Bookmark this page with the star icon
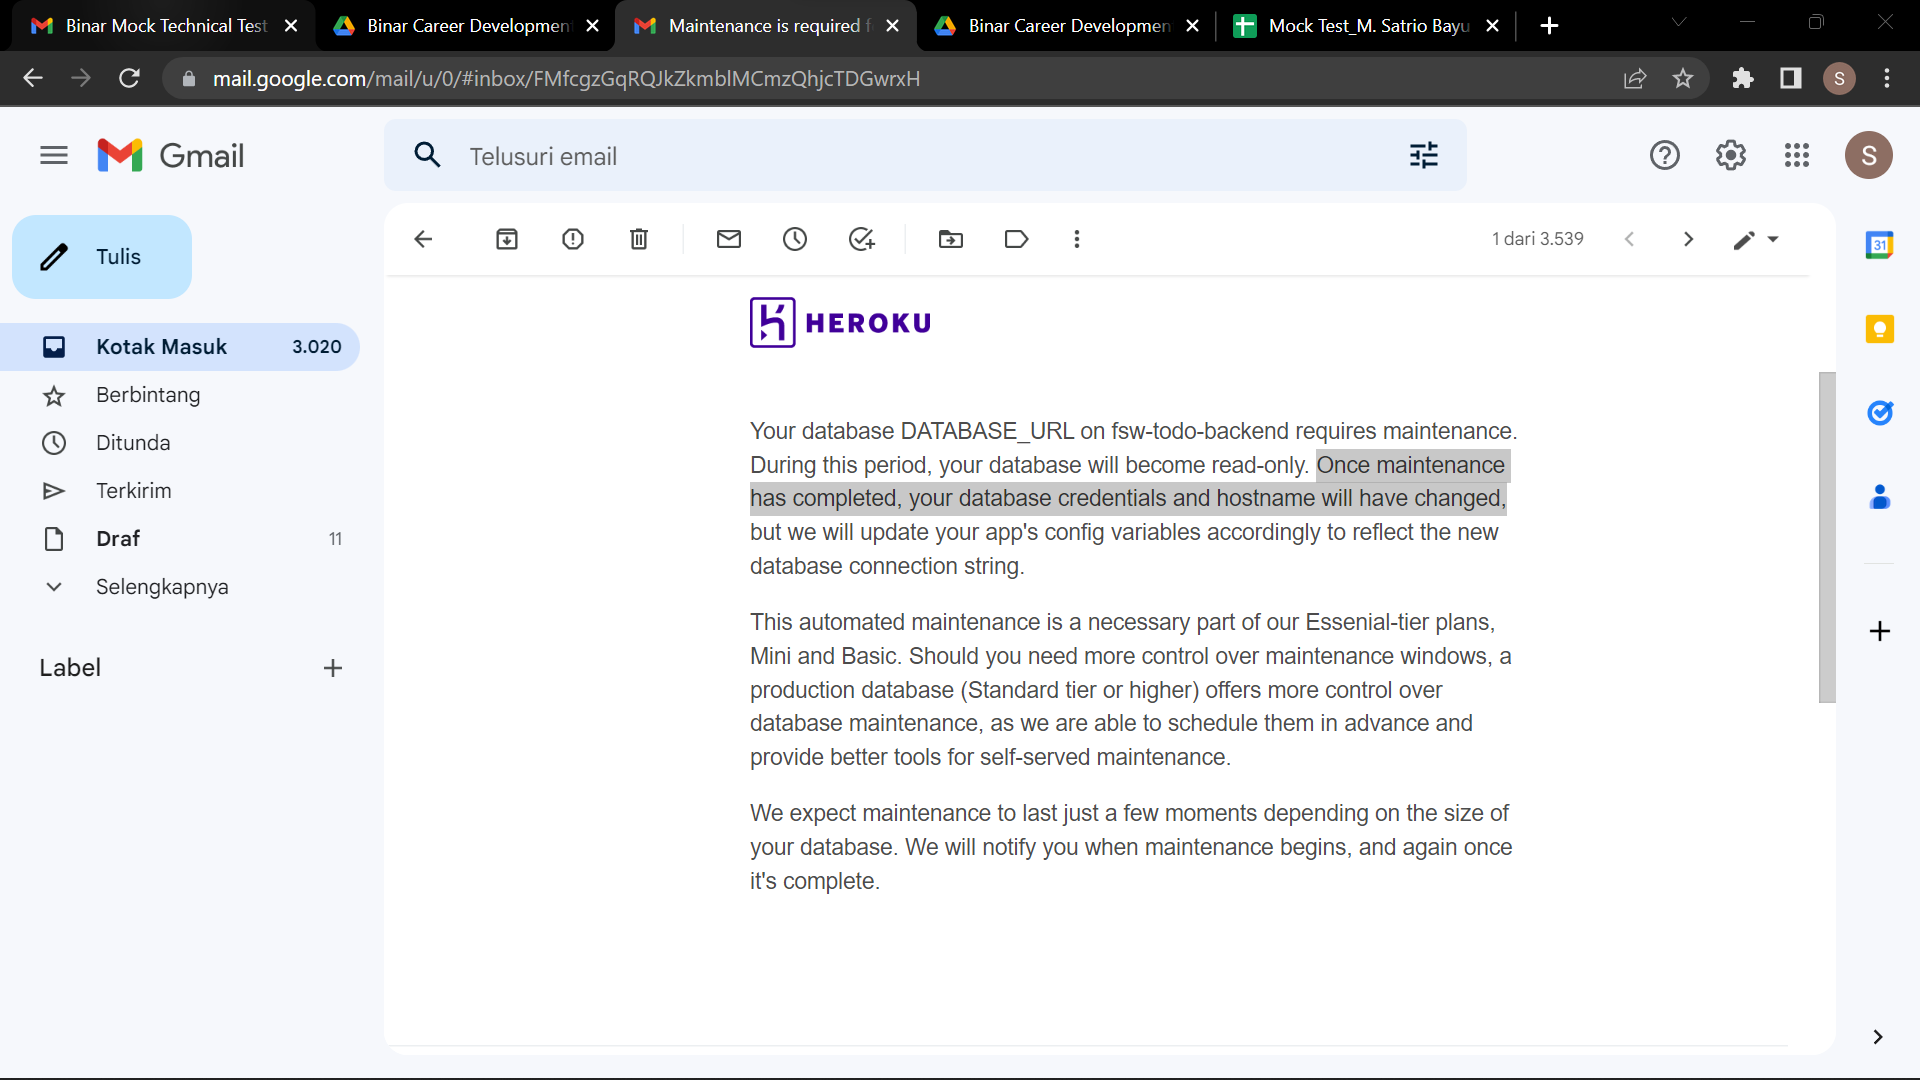The width and height of the screenshot is (1920, 1080). 1683,78
